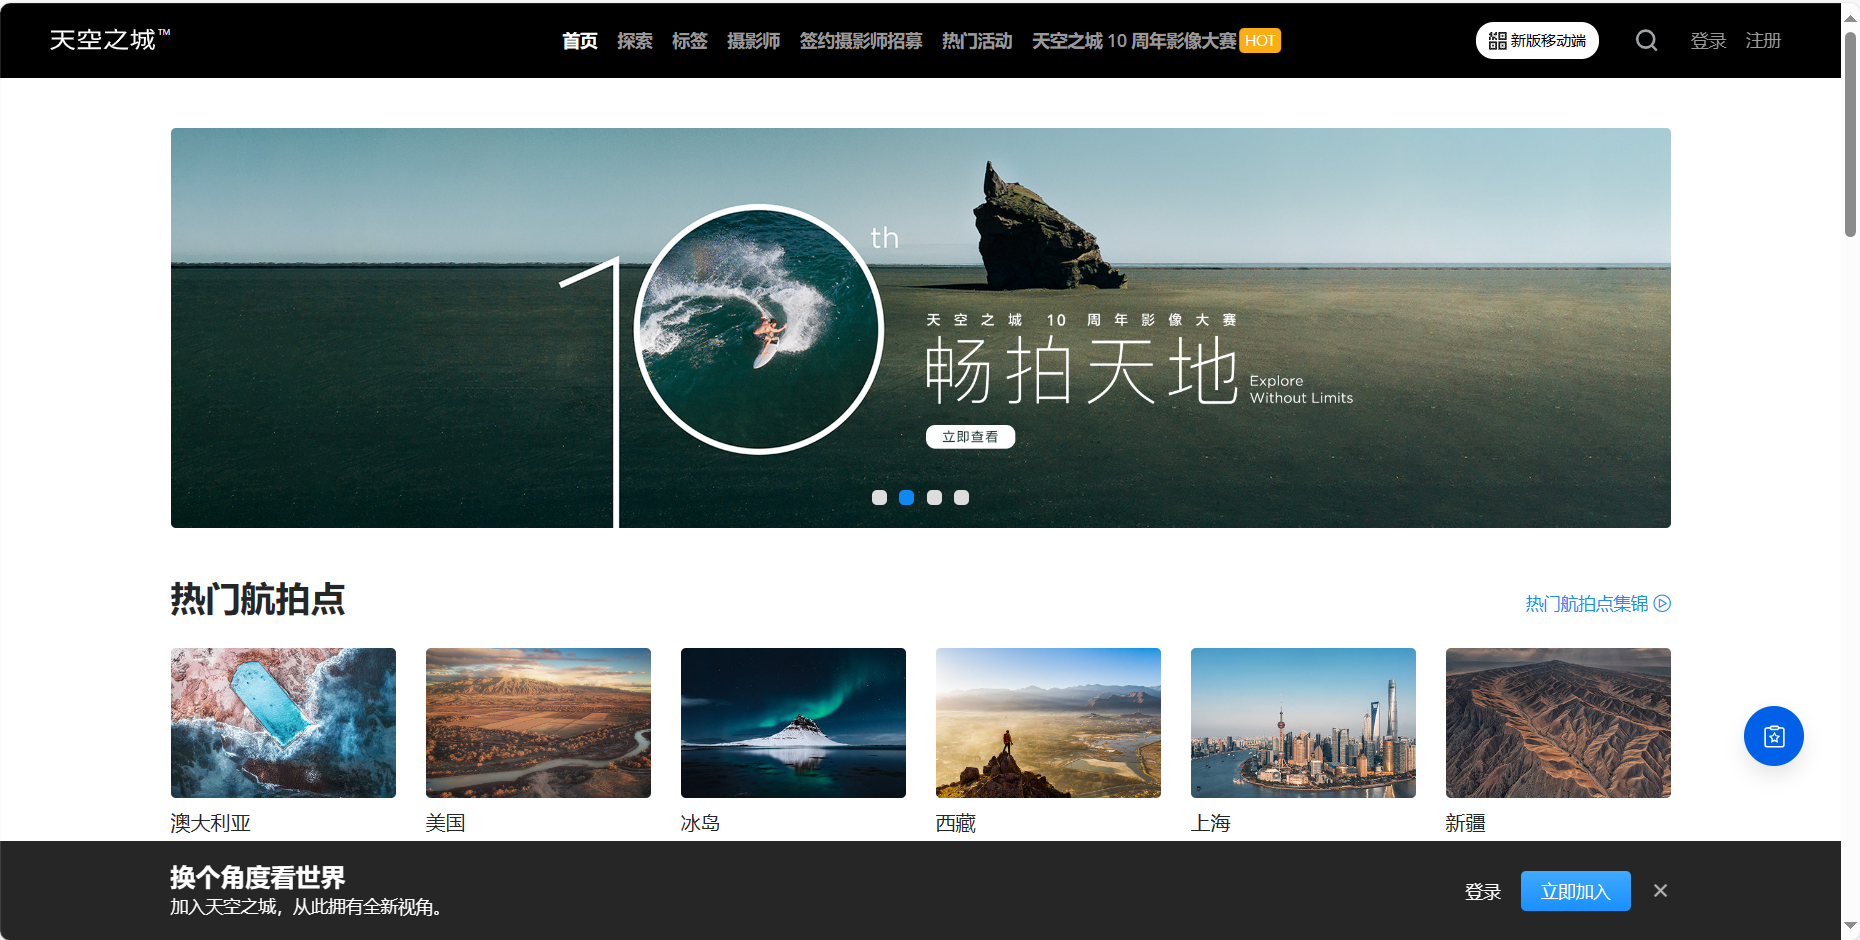Open the 探索 menu item
This screenshot has width=1860, height=940.
click(x=634, y=41)
